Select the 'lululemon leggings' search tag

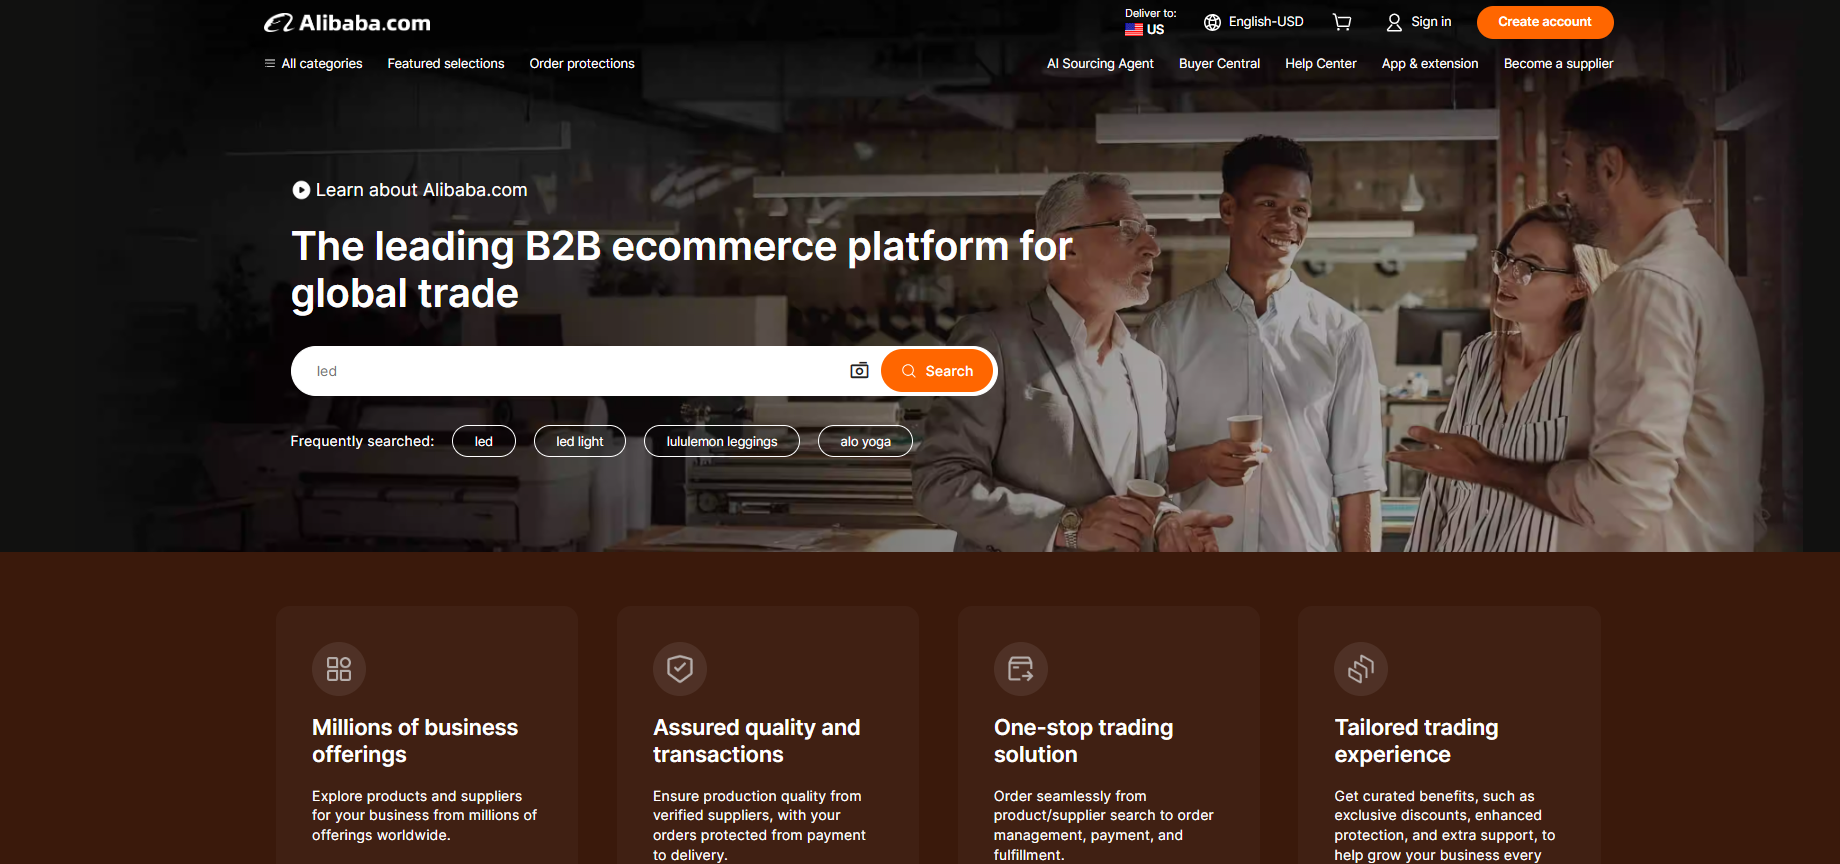[x=722, y=441]
